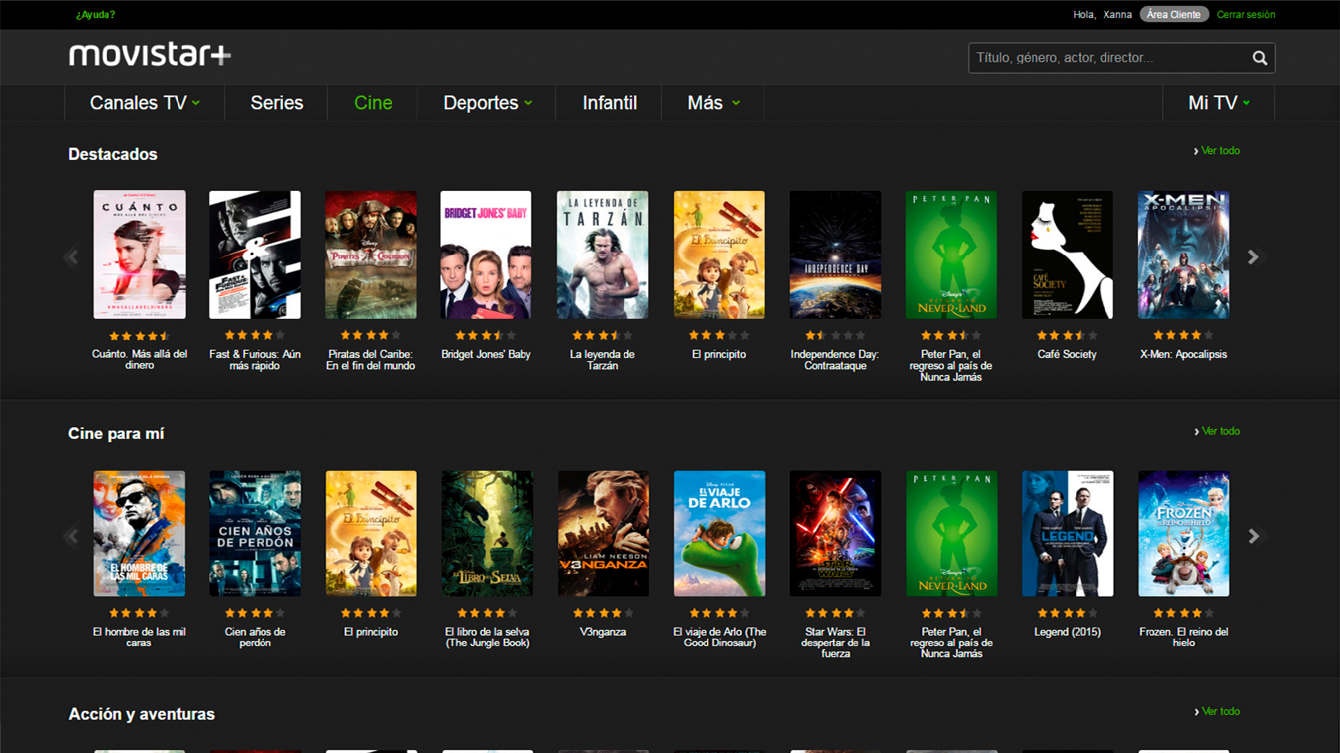Click the title text 'Café Society'
Screen dimensions: 1340x753
point(1067,354)
